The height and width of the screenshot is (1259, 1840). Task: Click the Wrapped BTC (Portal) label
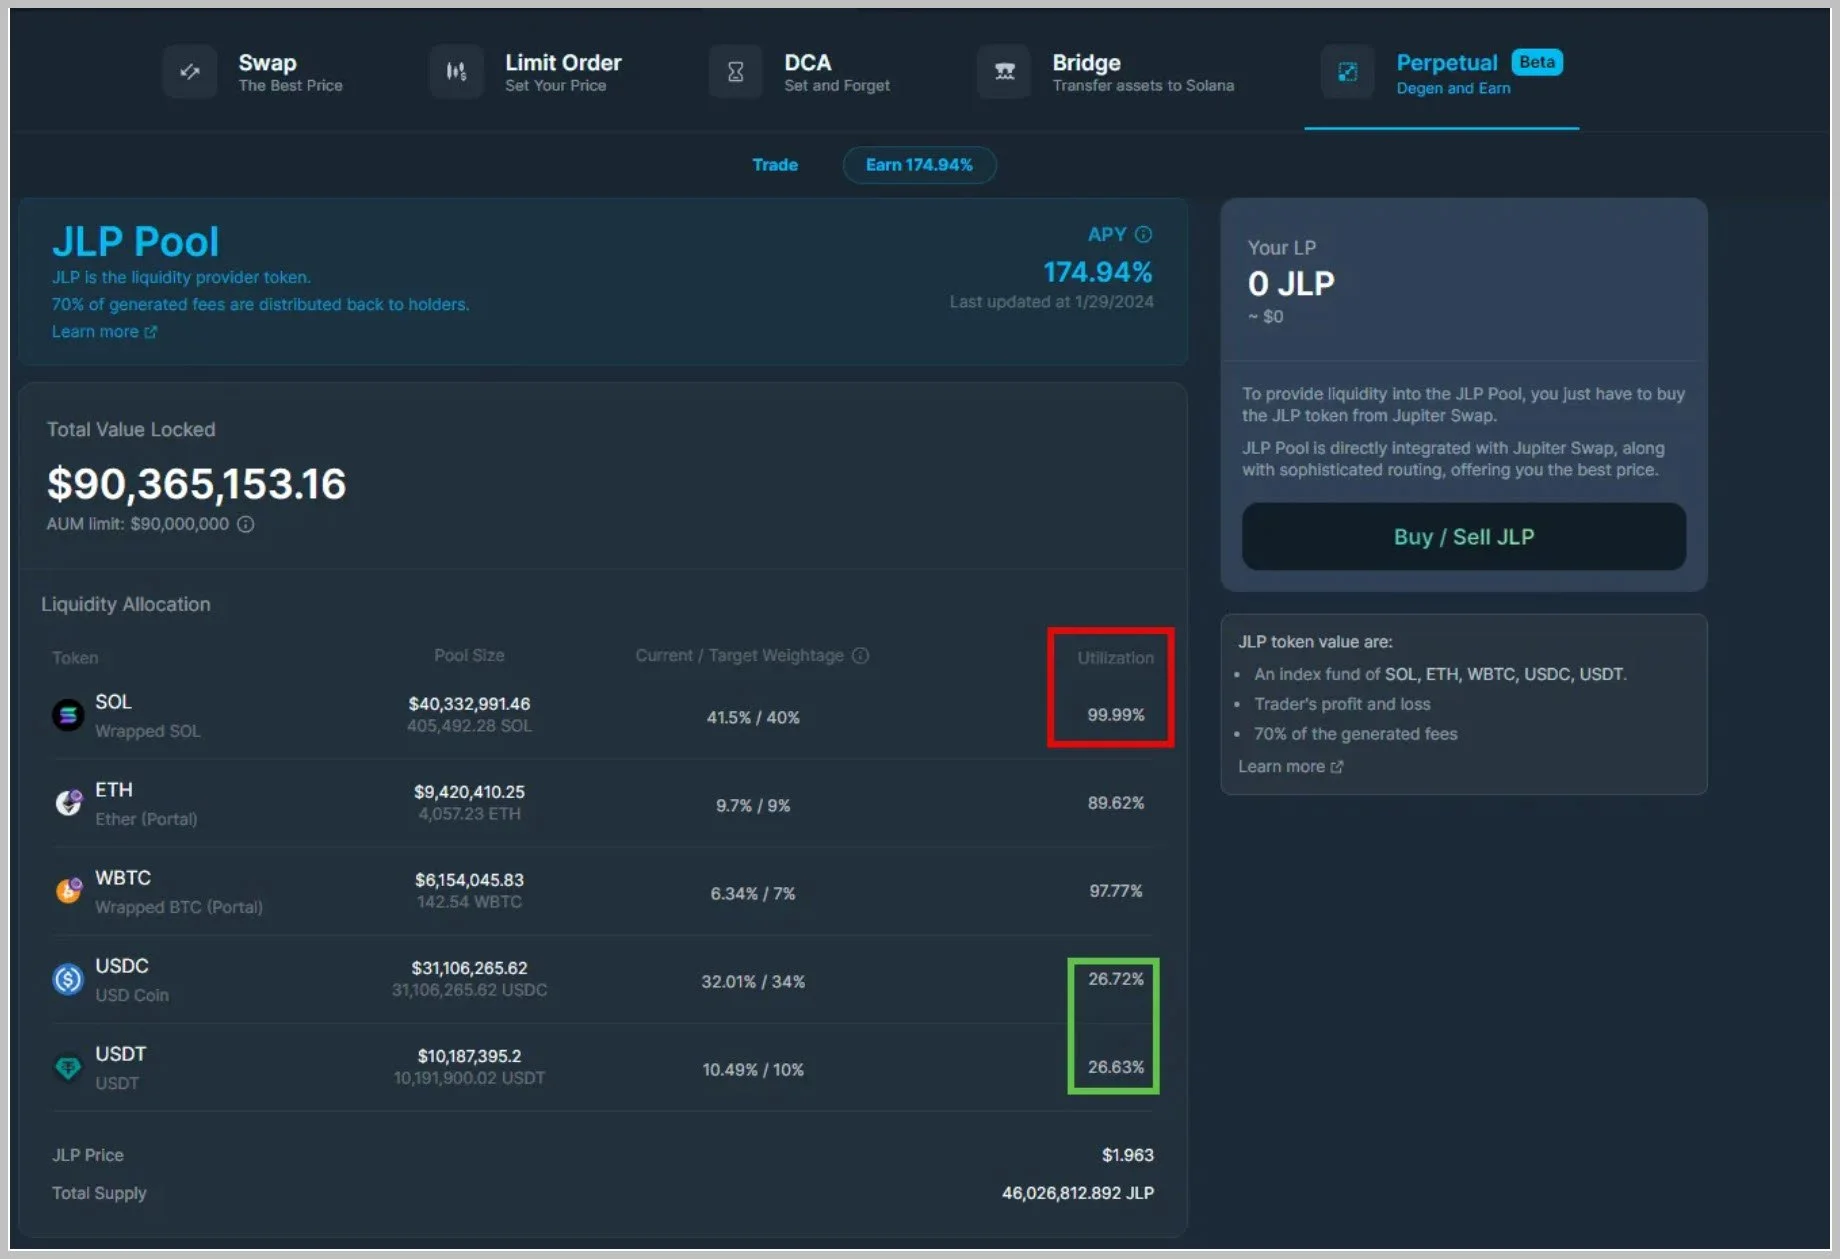[x=179, y=908]
